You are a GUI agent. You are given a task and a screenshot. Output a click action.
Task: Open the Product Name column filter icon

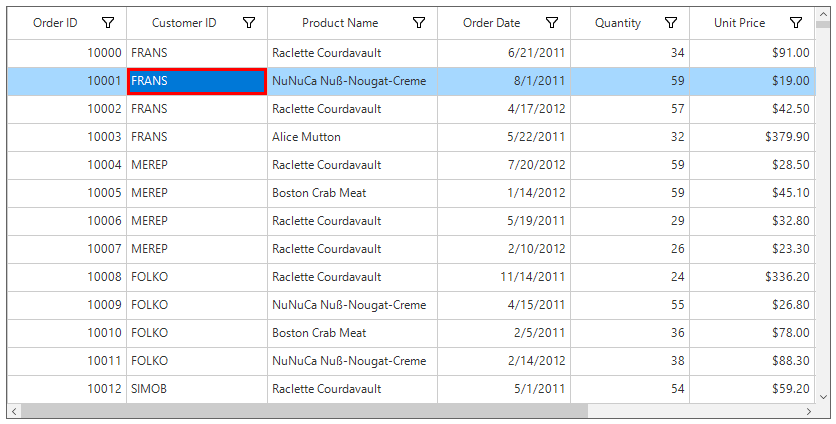pos(419,22)
